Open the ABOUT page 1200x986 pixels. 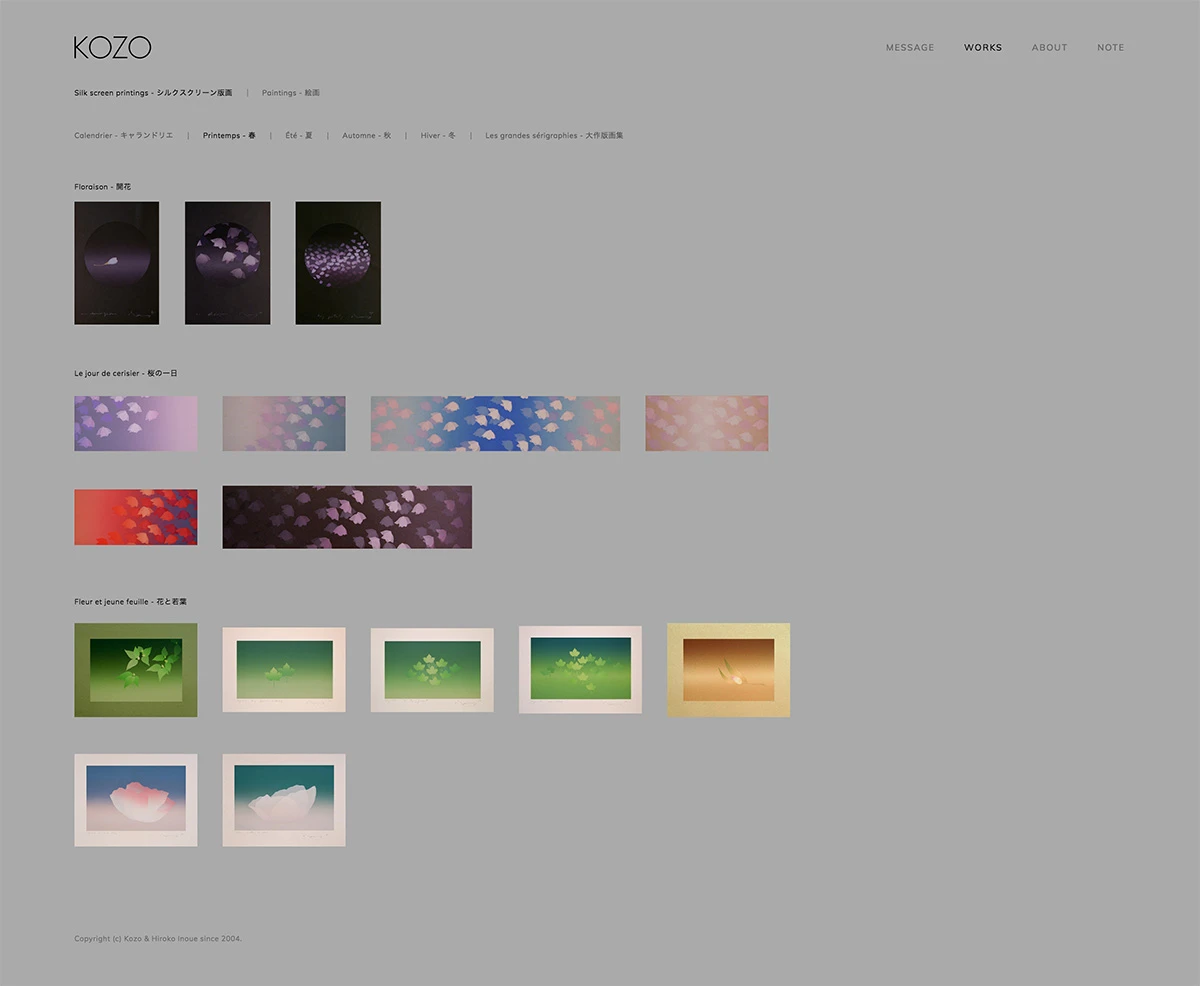tap(1049, 47)
